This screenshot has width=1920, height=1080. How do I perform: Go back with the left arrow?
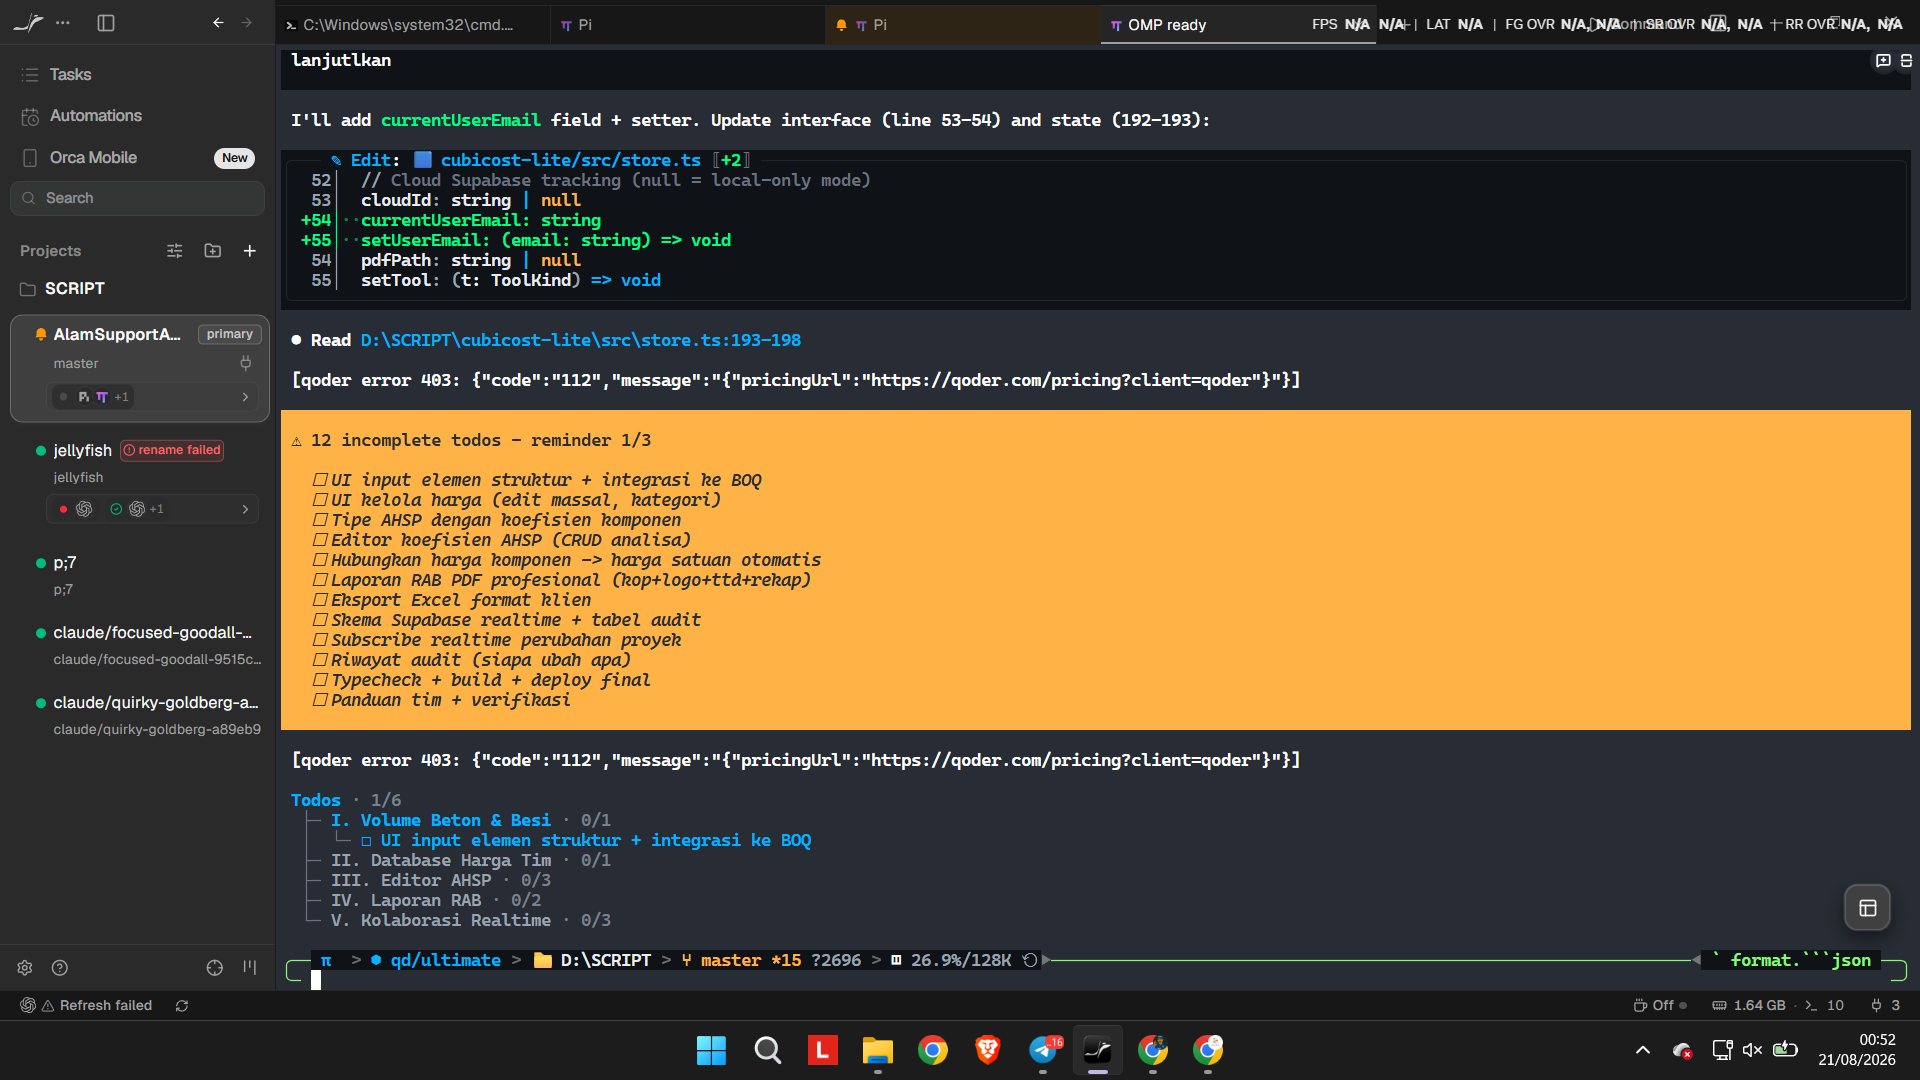218,23
